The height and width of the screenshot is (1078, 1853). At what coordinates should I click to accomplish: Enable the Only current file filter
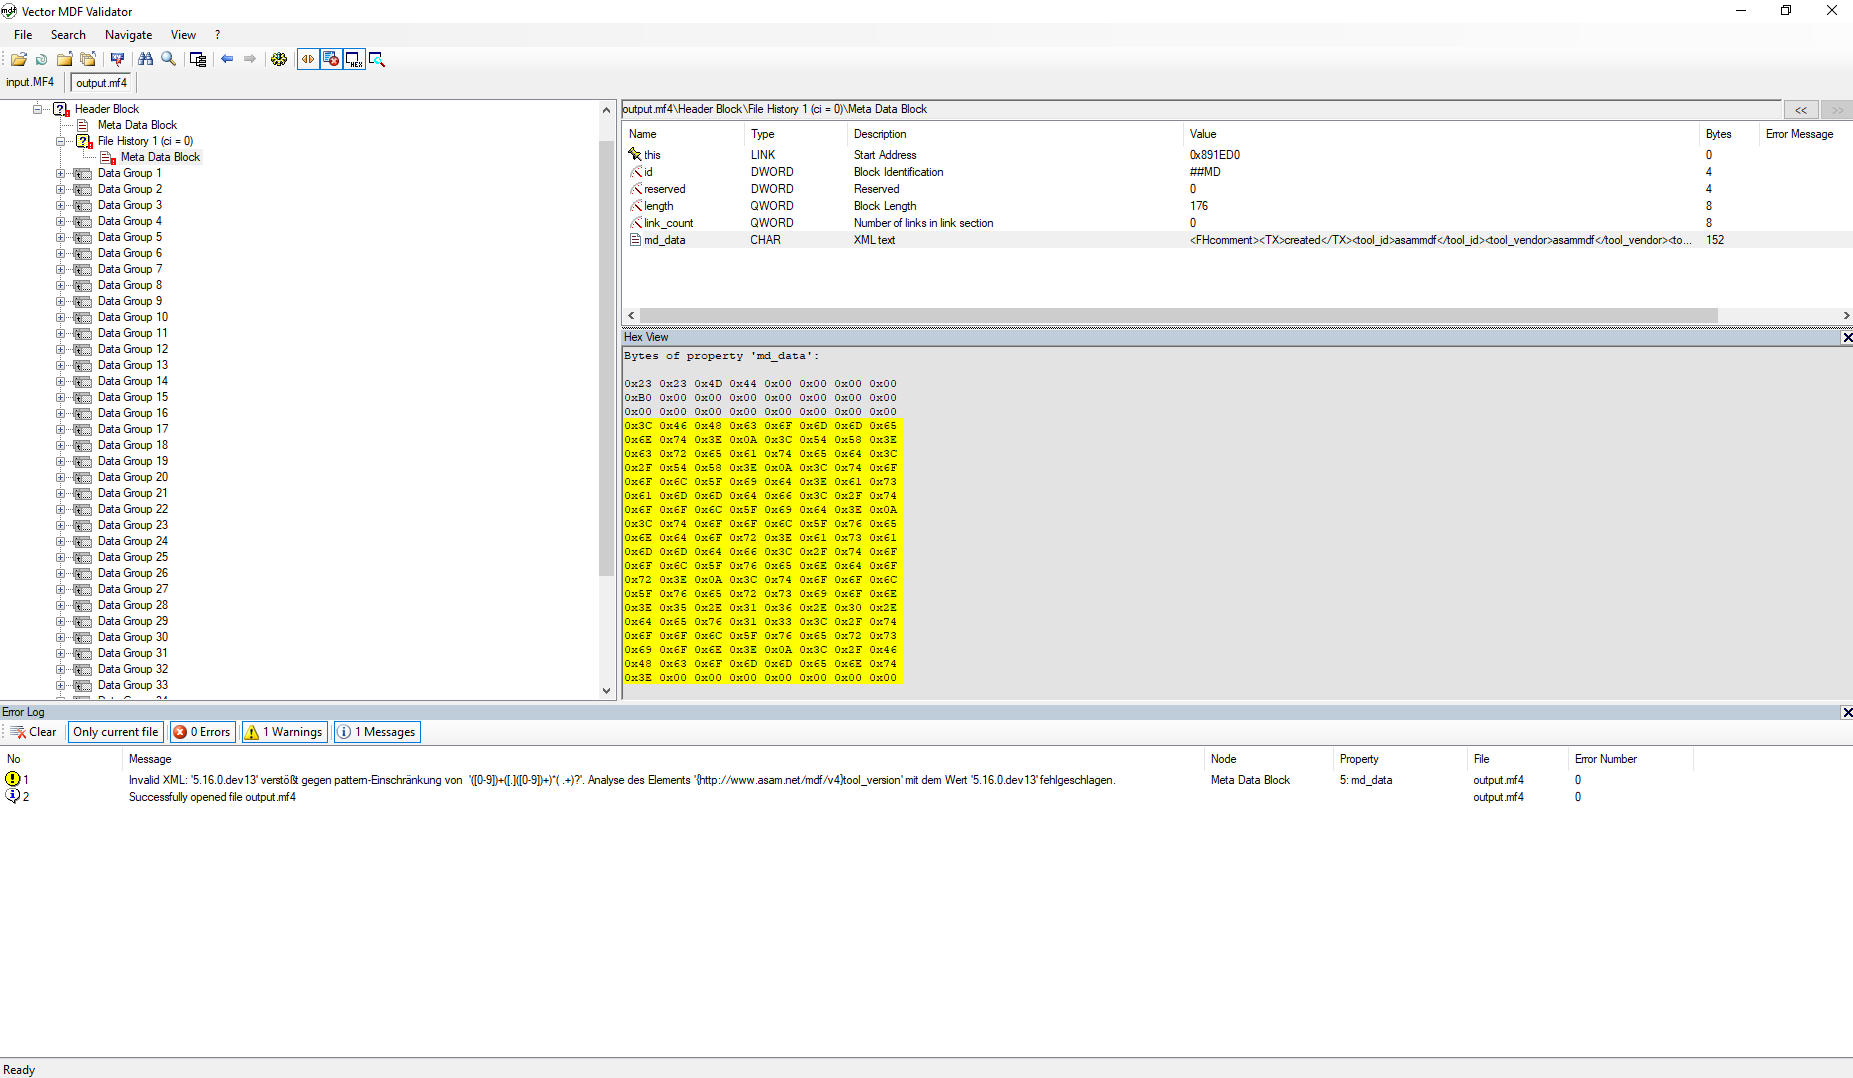[115, 731]
